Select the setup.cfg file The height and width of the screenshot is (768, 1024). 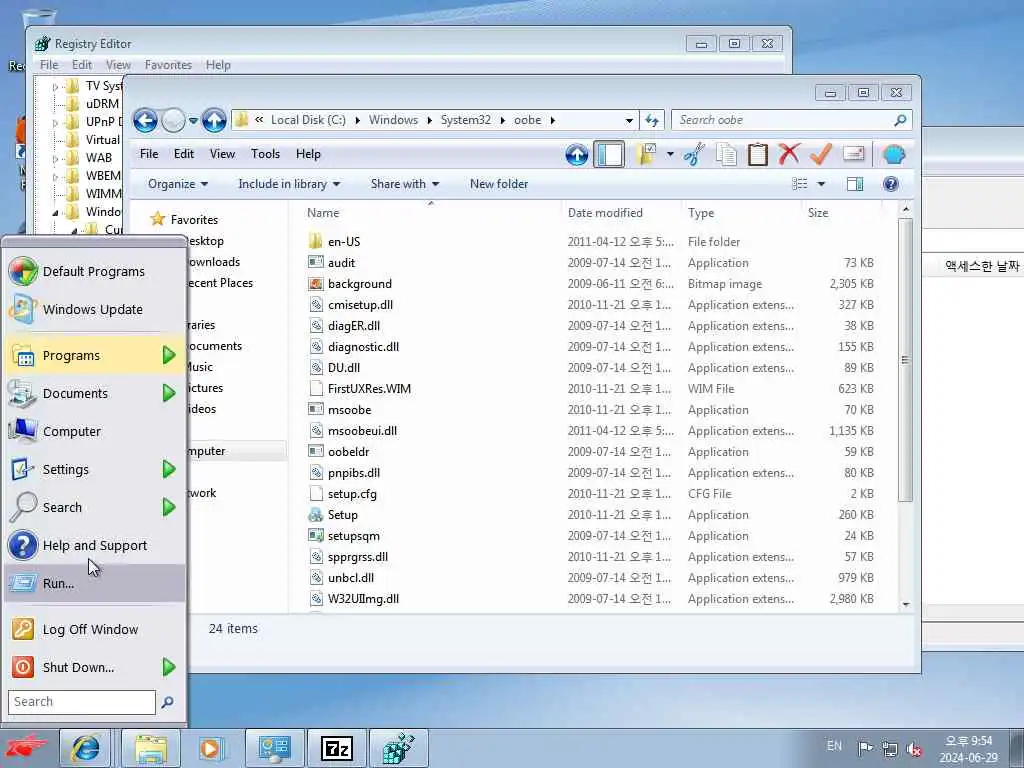coord(352,494)
